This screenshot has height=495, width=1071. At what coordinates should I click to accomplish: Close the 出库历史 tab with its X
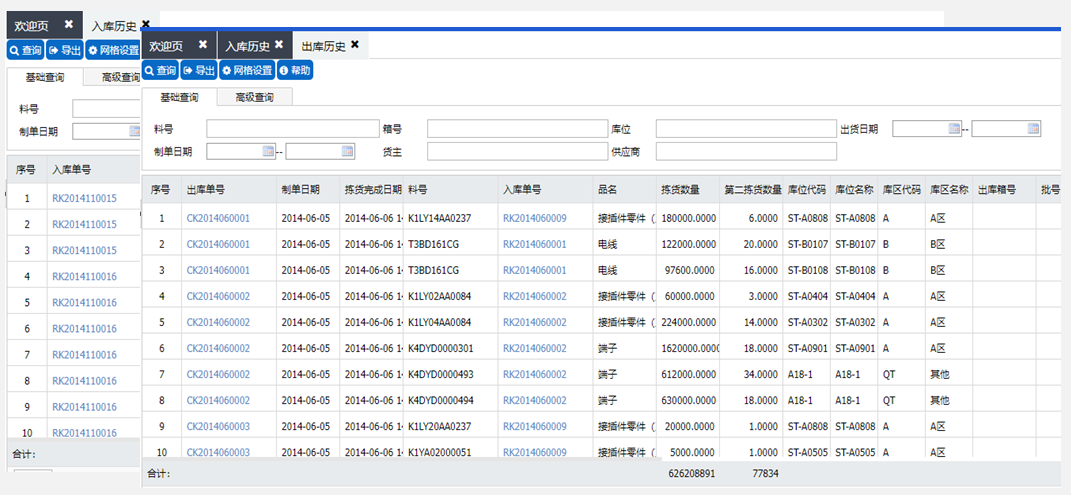tap(354, 44)
